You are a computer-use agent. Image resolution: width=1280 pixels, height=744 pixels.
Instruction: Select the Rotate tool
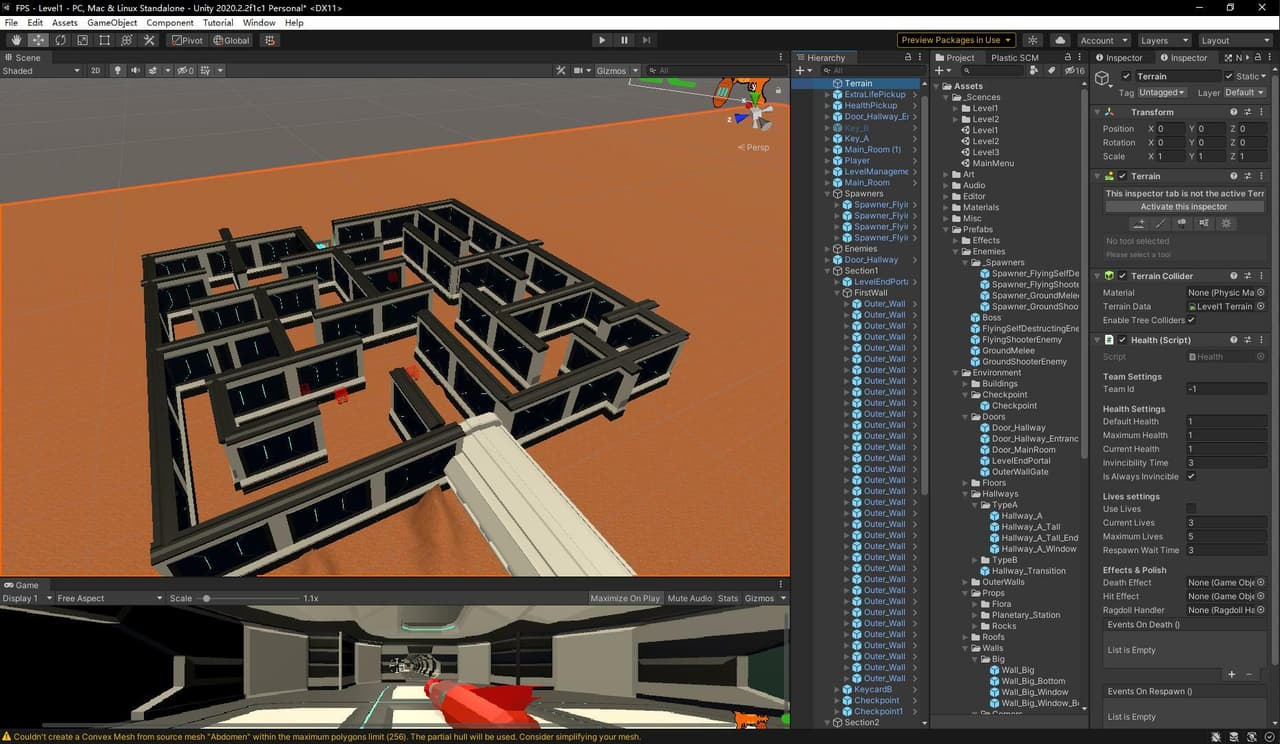tap(60, 40)
